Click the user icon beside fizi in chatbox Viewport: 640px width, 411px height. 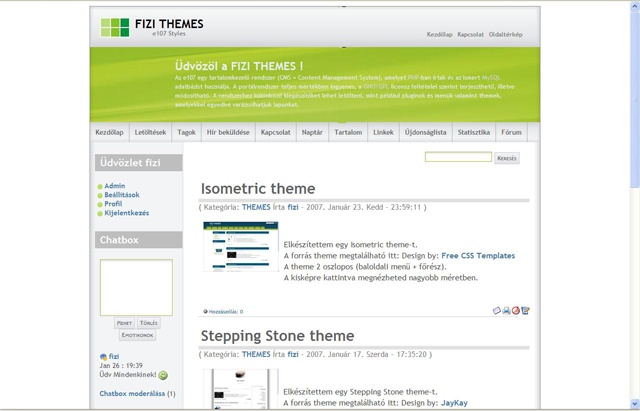pyautogui.click(x=104, y=356)
